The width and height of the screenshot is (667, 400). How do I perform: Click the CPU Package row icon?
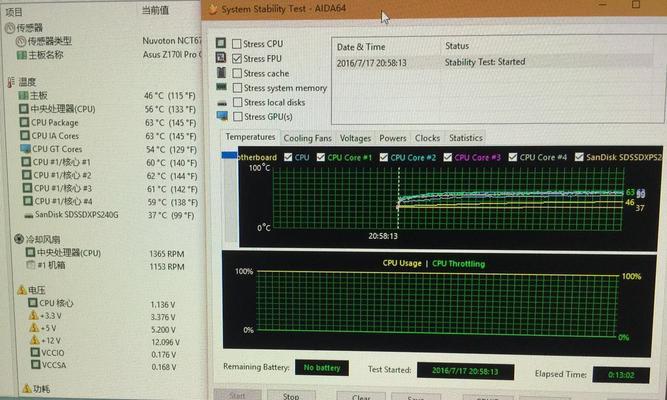25,123
